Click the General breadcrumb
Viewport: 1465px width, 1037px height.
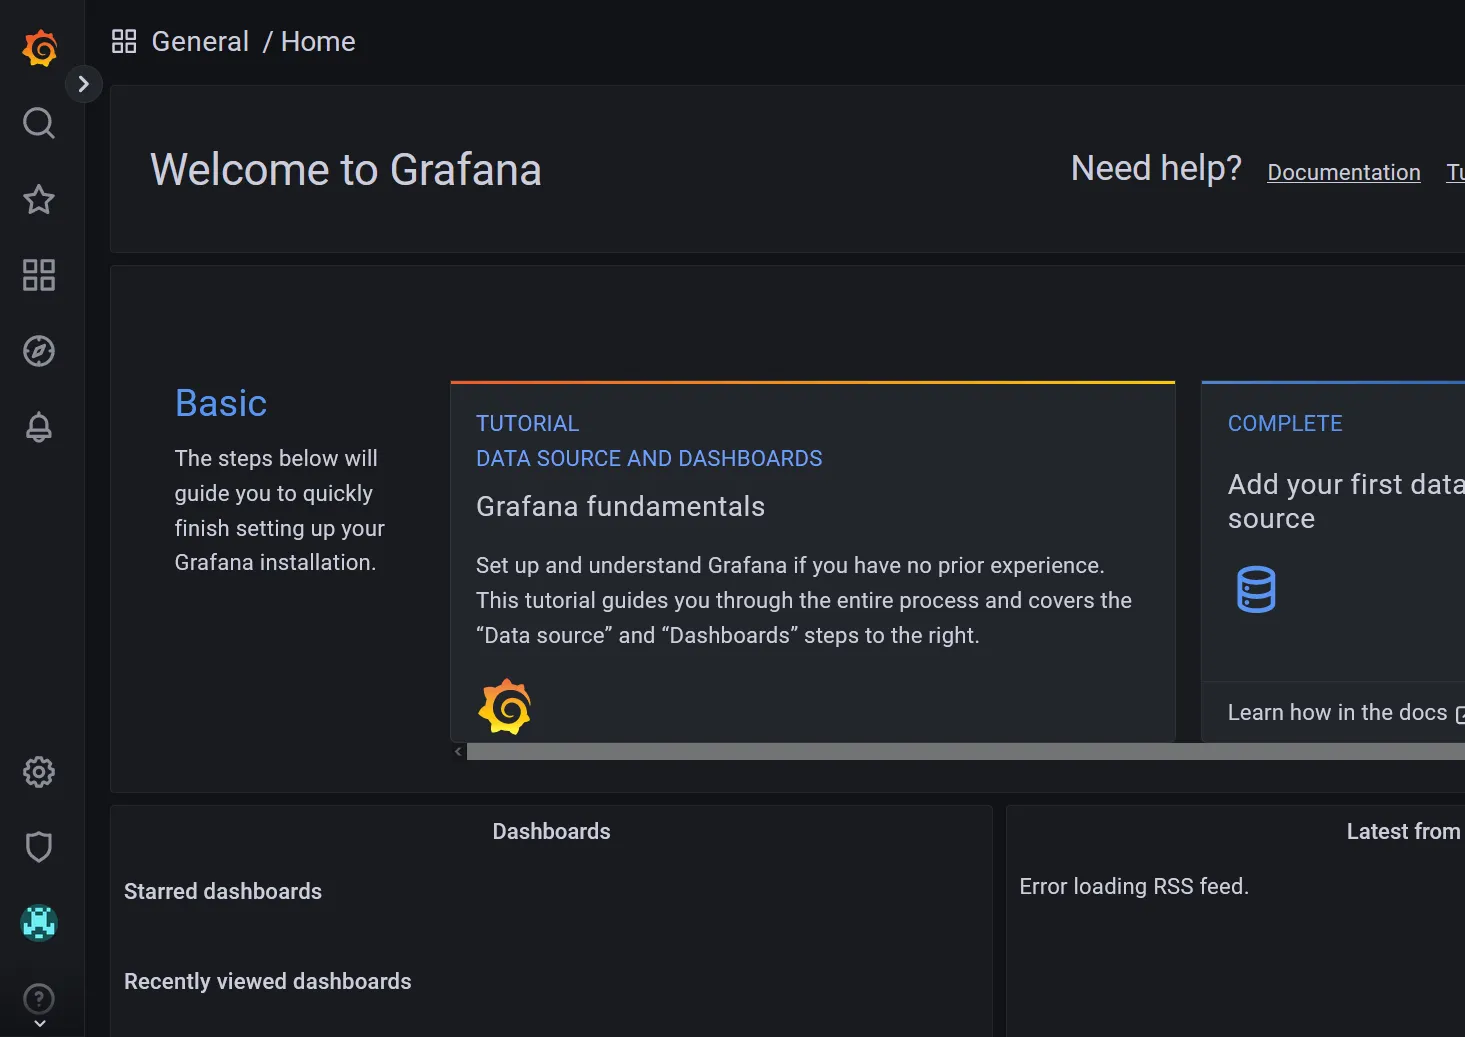coord(200,41)
